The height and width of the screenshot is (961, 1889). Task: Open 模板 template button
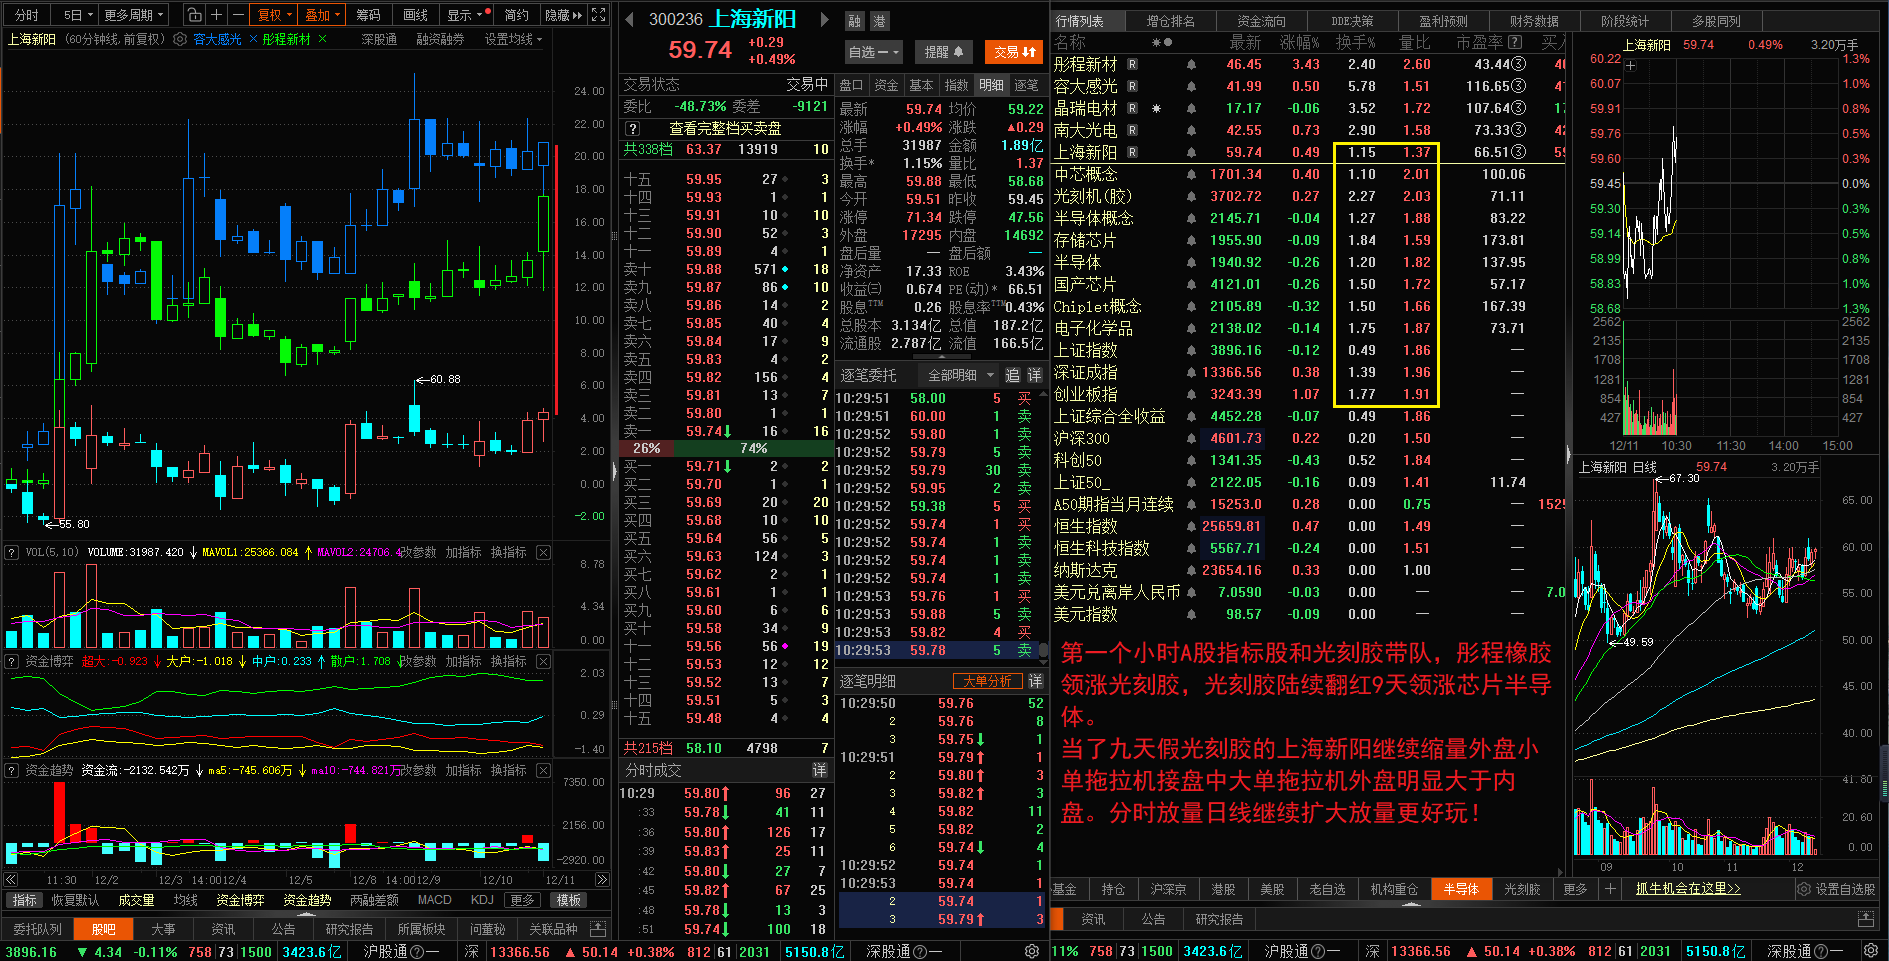[569, 900]
